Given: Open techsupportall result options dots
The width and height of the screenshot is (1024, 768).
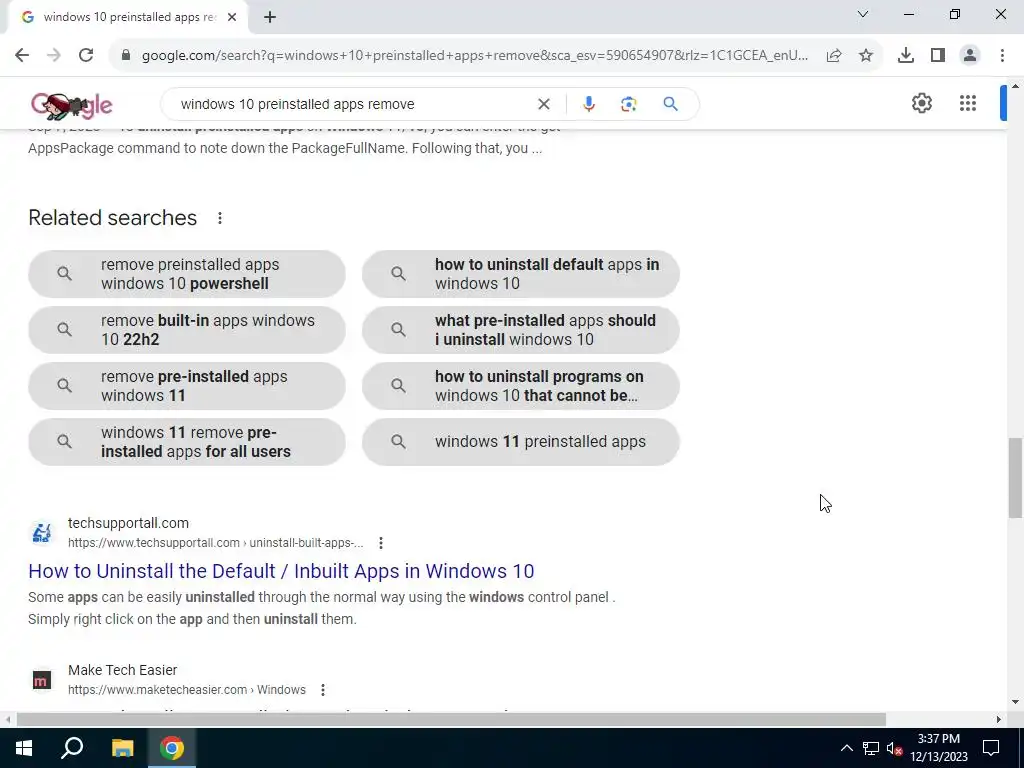Looking at the screenshot, I should point(381,543).
